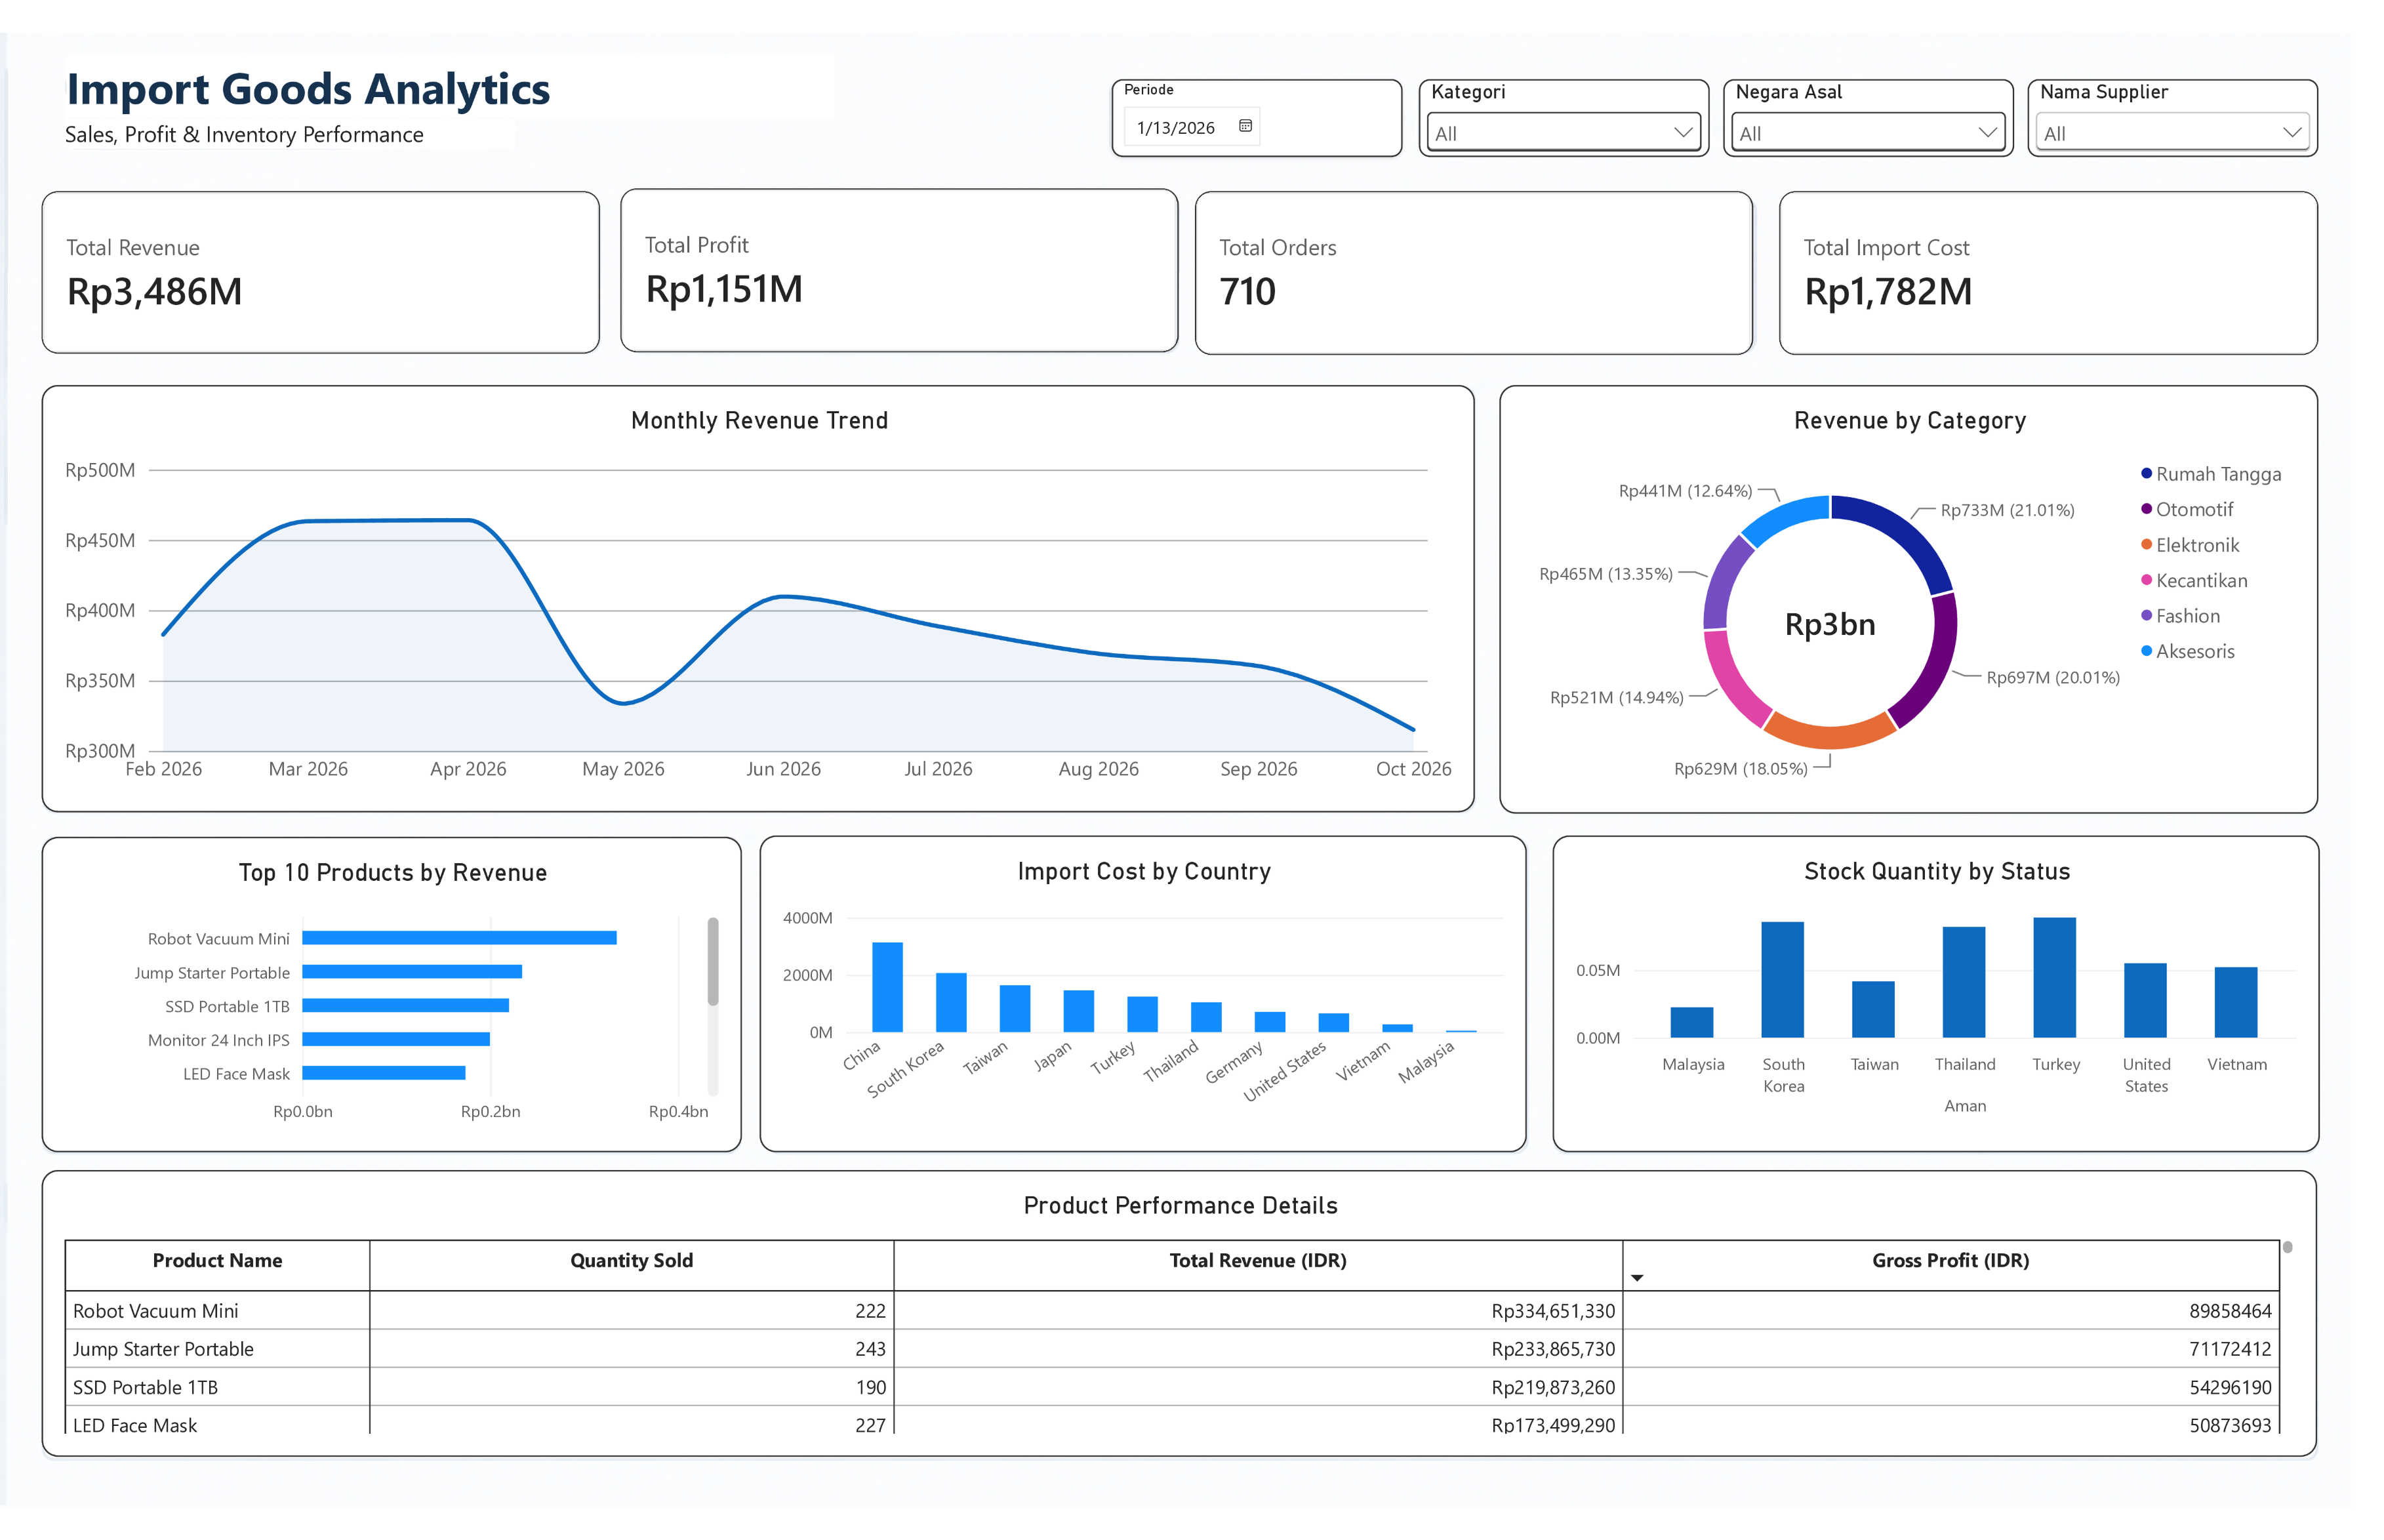Screen dimensions: 2384x1540
Task: Click the Rp233,865,730 revenue cell
Action: [1553, 1349]
